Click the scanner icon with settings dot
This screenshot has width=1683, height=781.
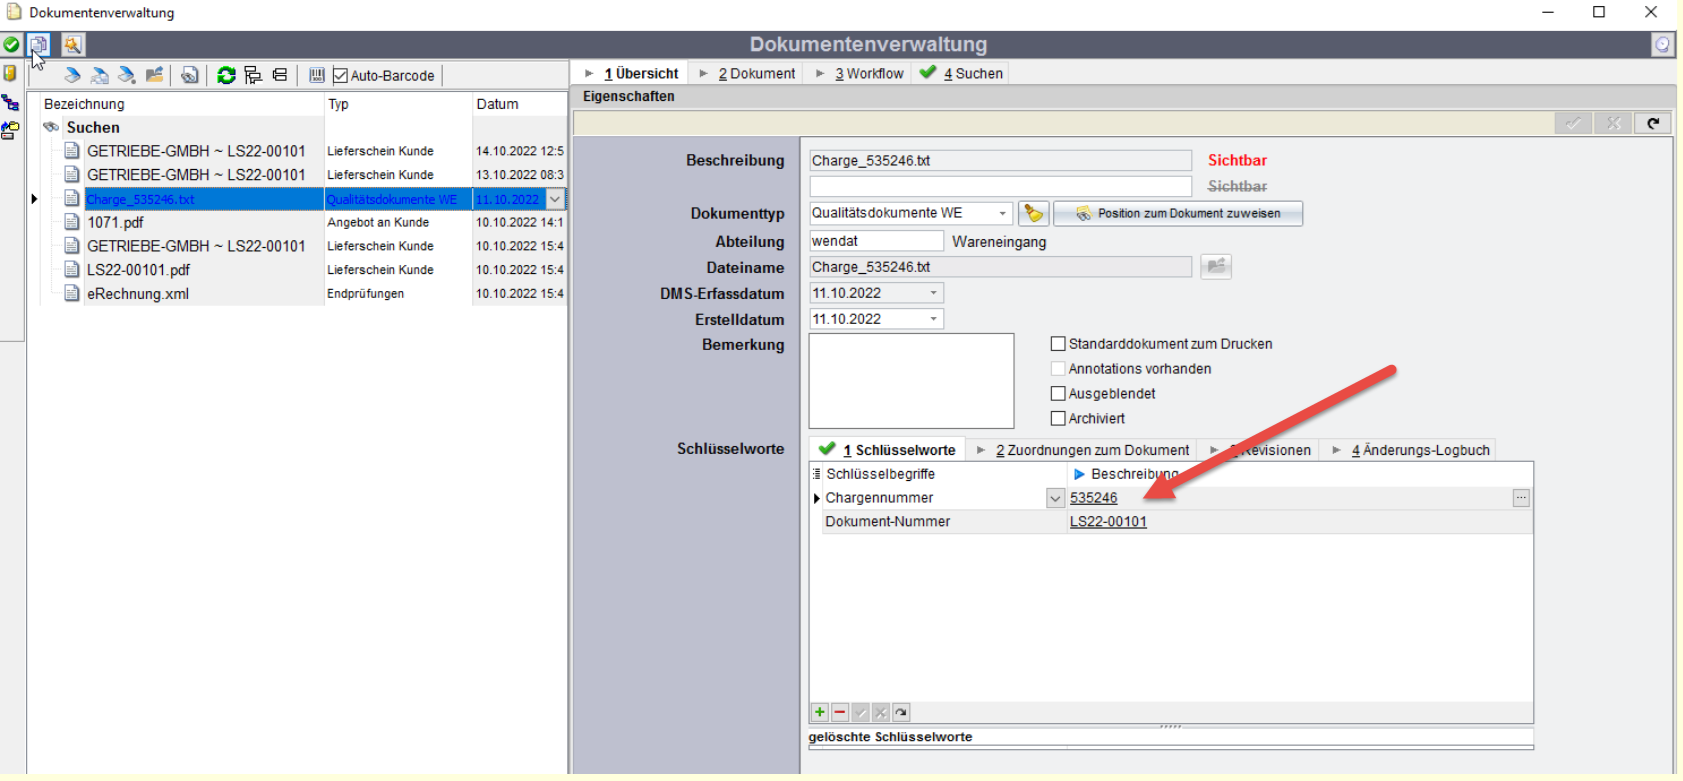coord(126,75)
